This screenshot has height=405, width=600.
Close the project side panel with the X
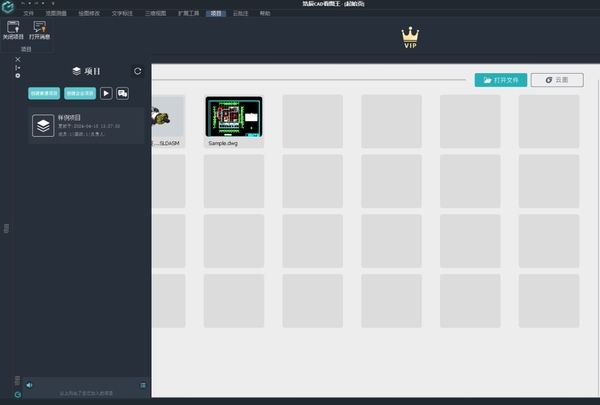pos(18,59)
